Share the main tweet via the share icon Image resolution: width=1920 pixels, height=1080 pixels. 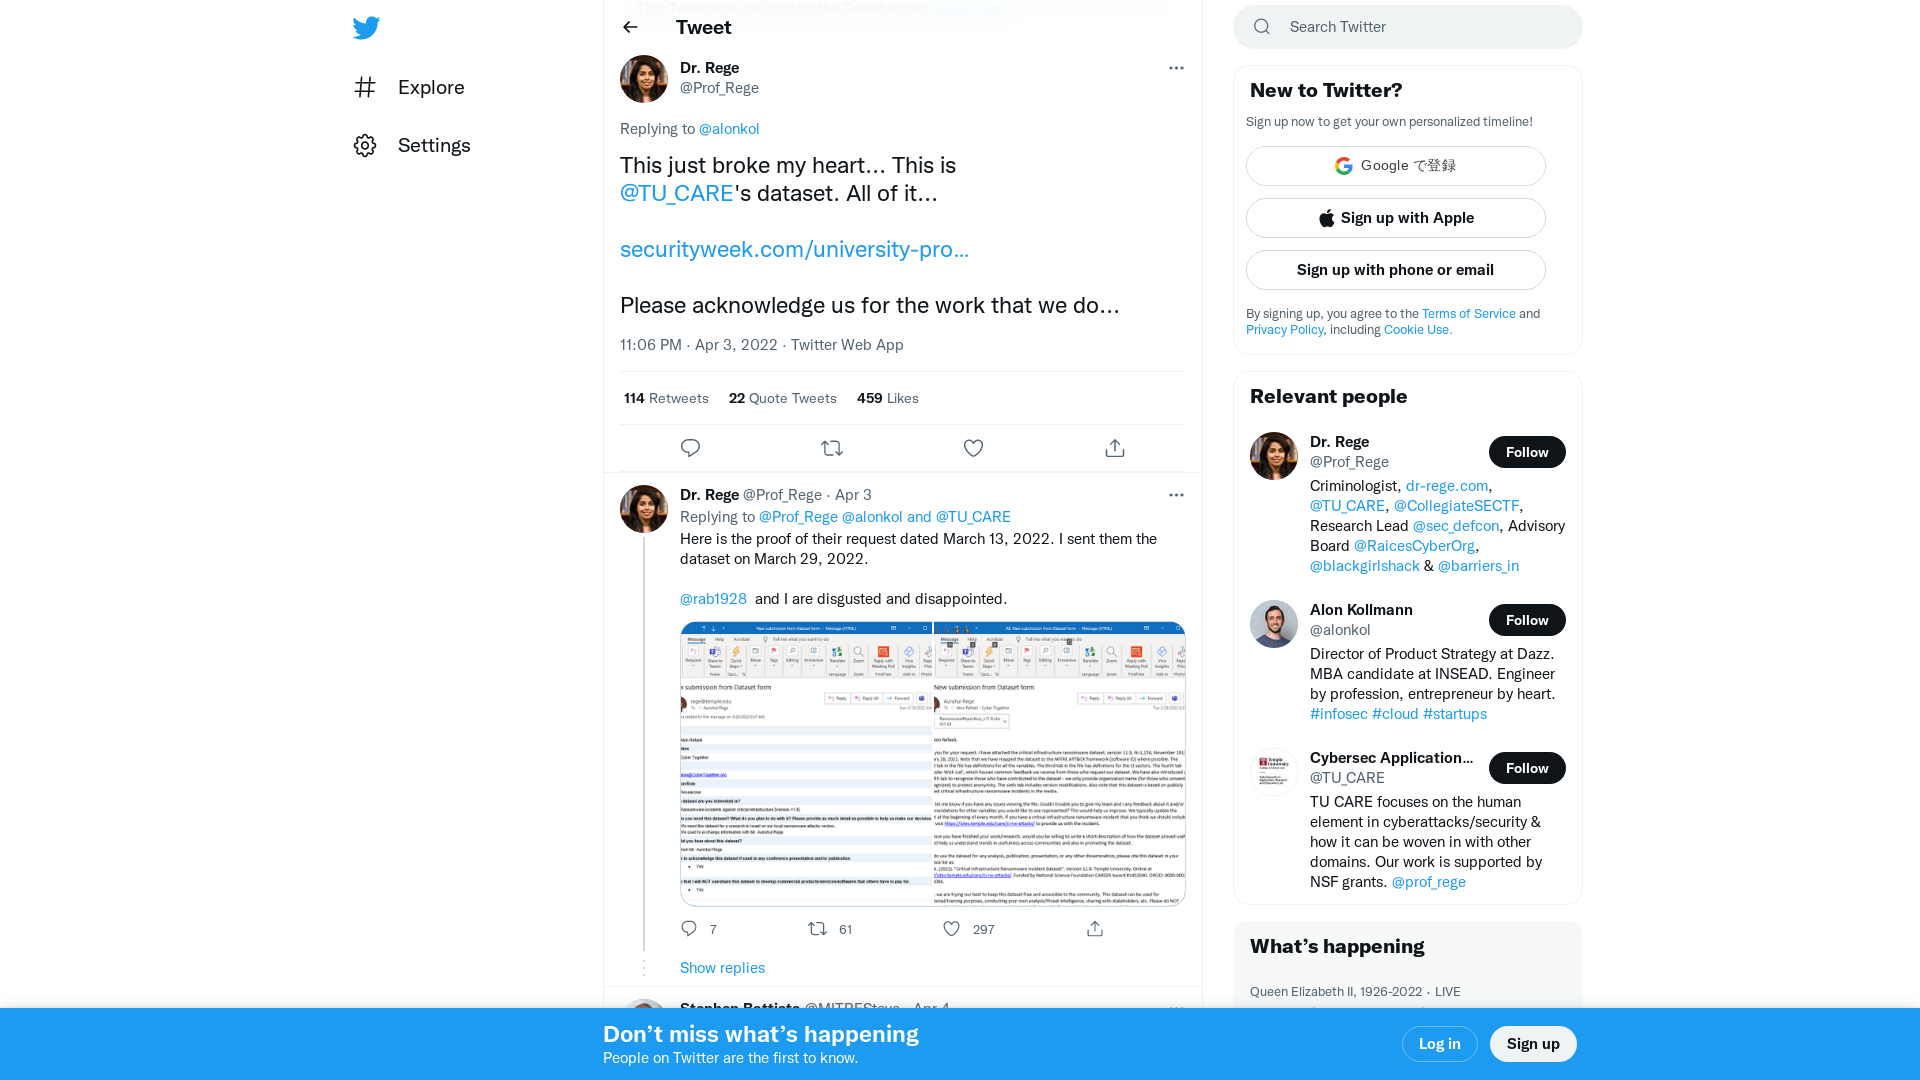point(1115,448)
